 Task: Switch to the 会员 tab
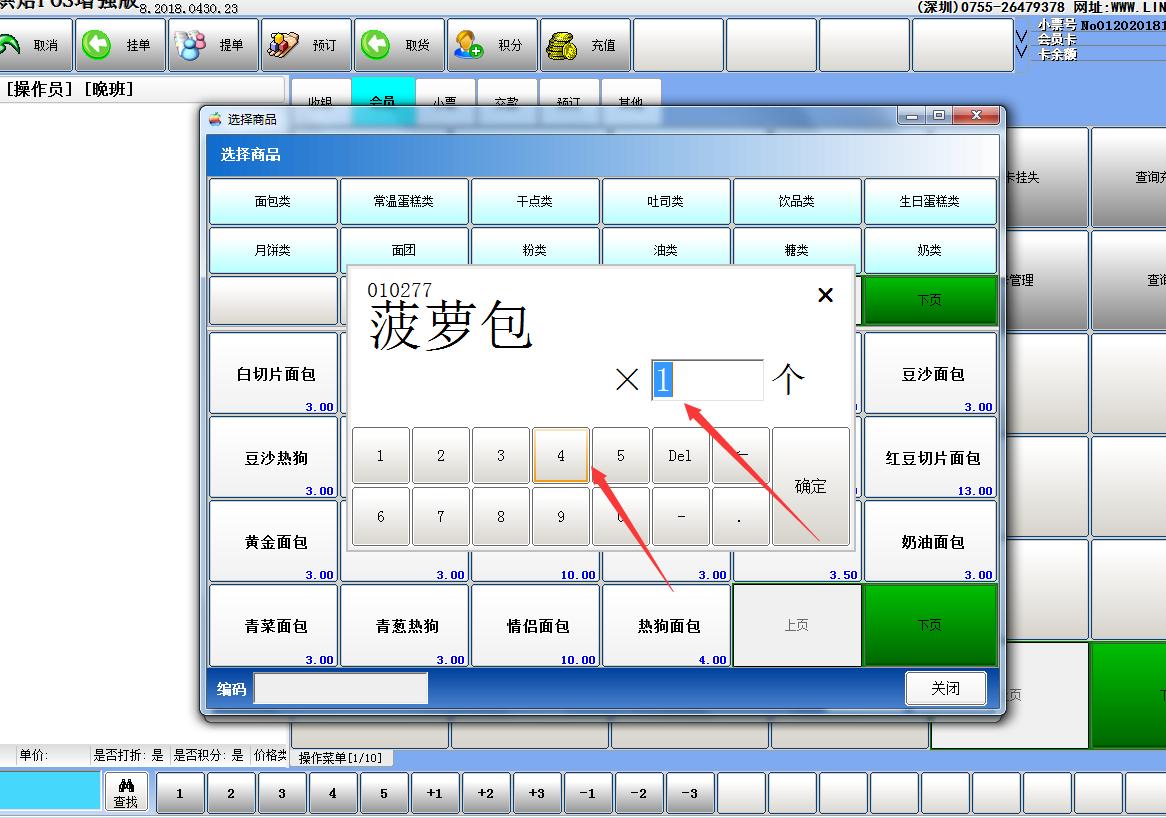tap(385, 99)
